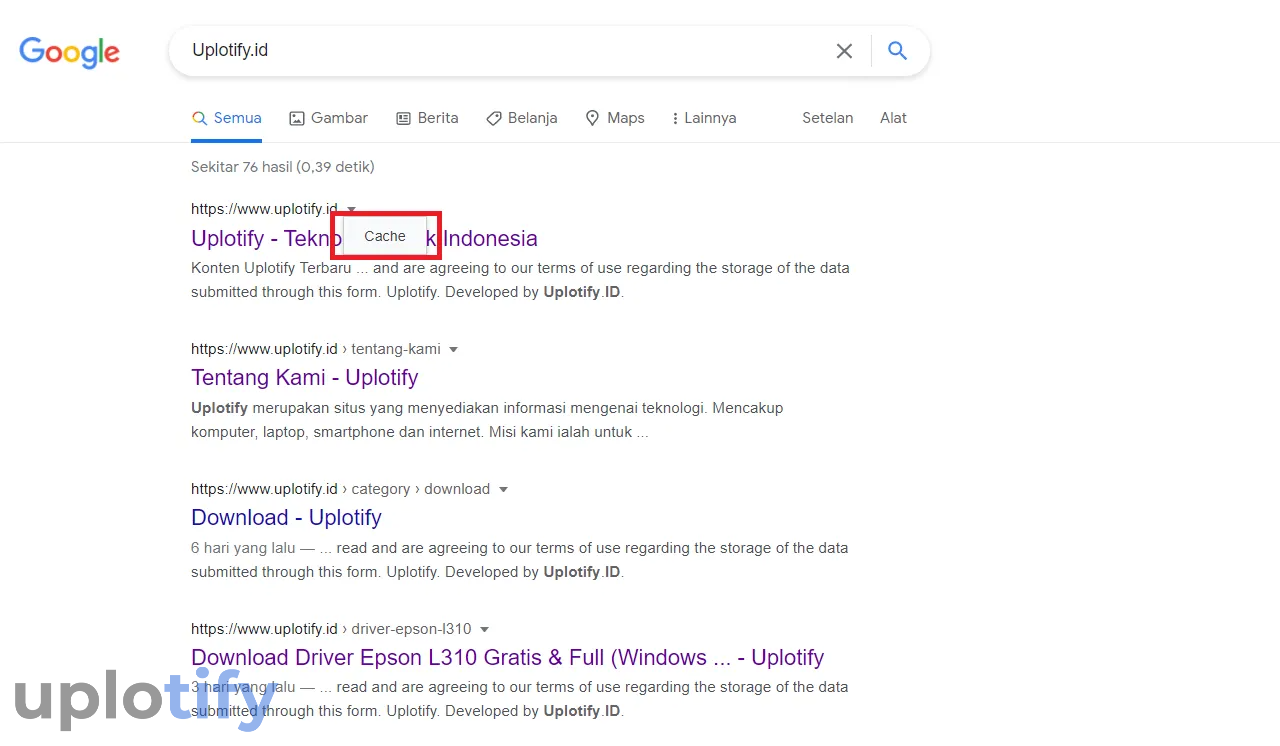The width and height of the screenshot is (1280, 746).
Task: Switch to the Berita tab
Action: pos(427,118)
